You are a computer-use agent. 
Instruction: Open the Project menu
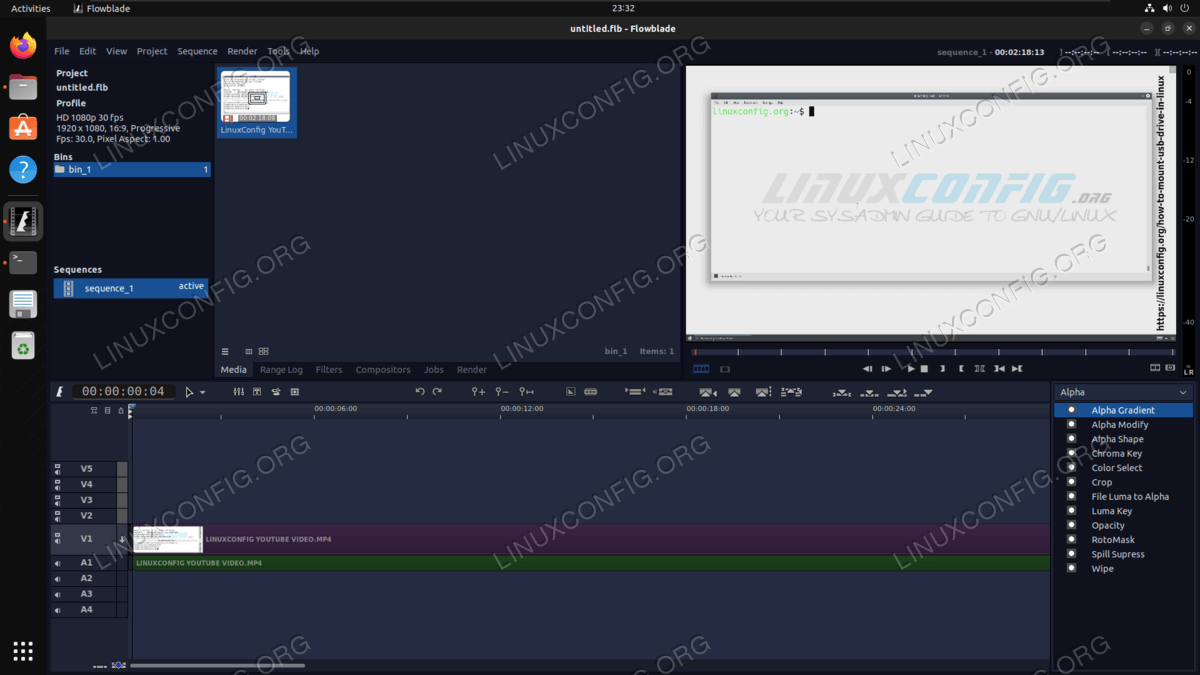[x=152, y=51]
